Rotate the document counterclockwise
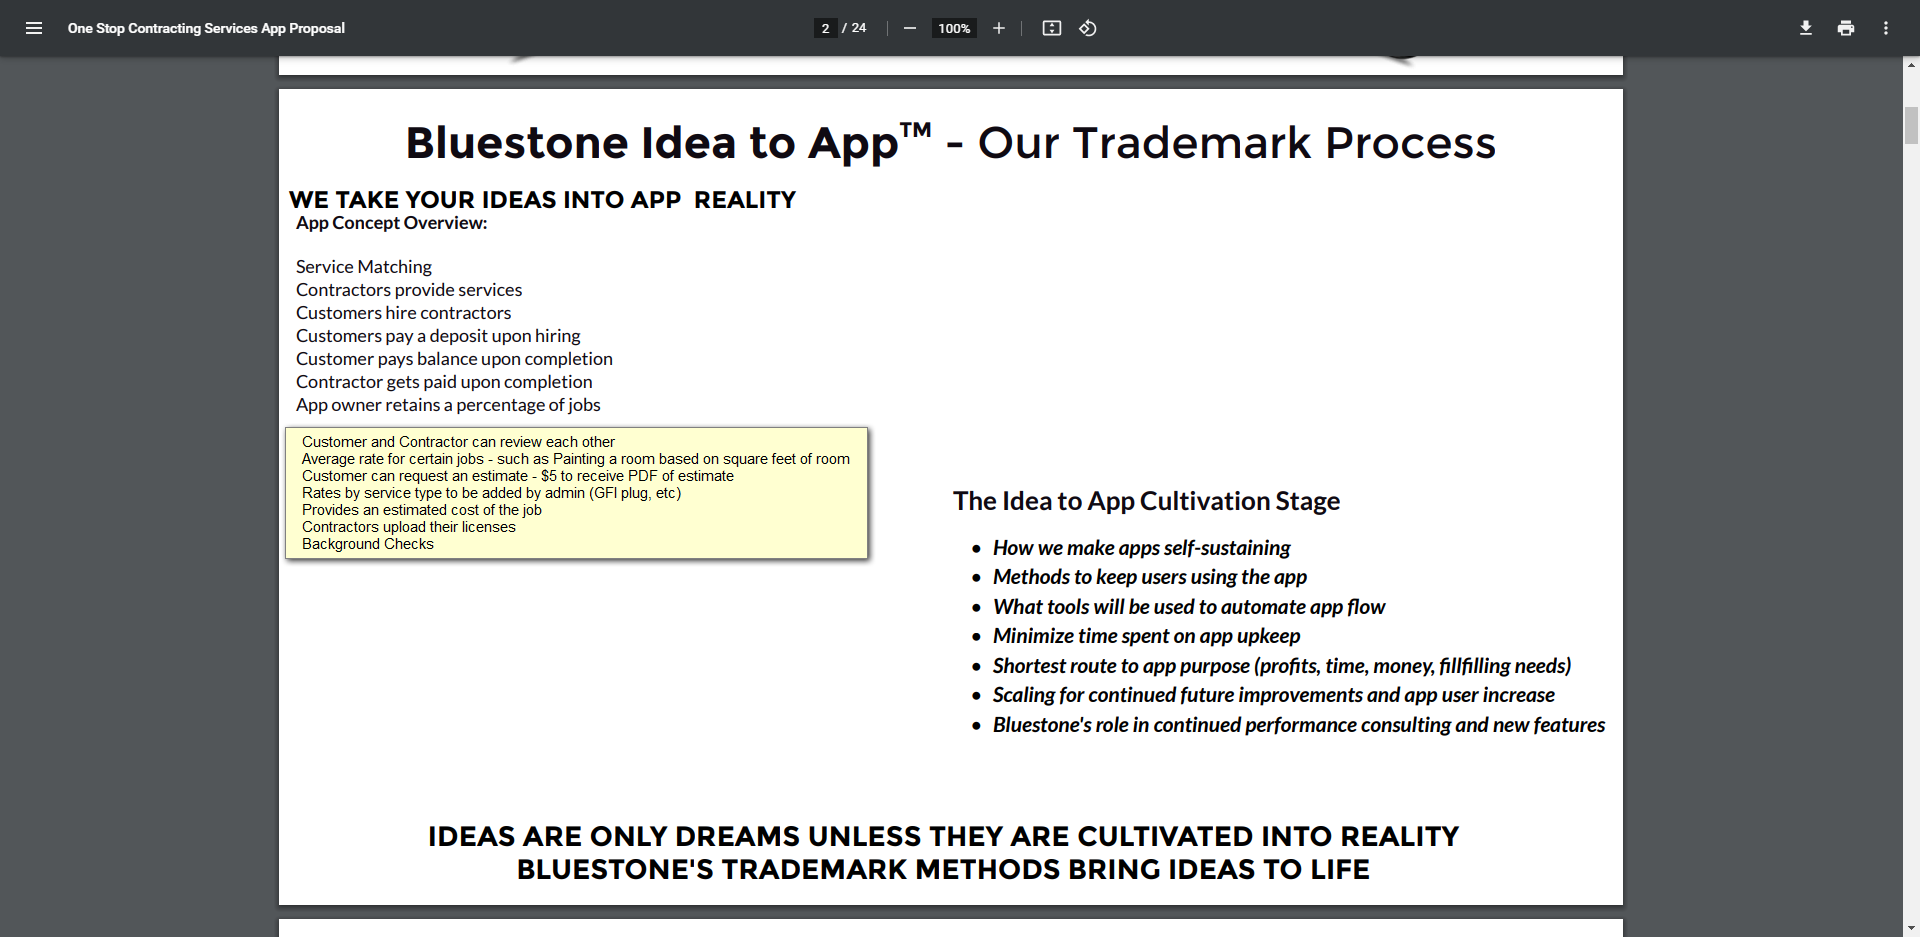This screenshot has width=1920, height=937. [1088, 28]
